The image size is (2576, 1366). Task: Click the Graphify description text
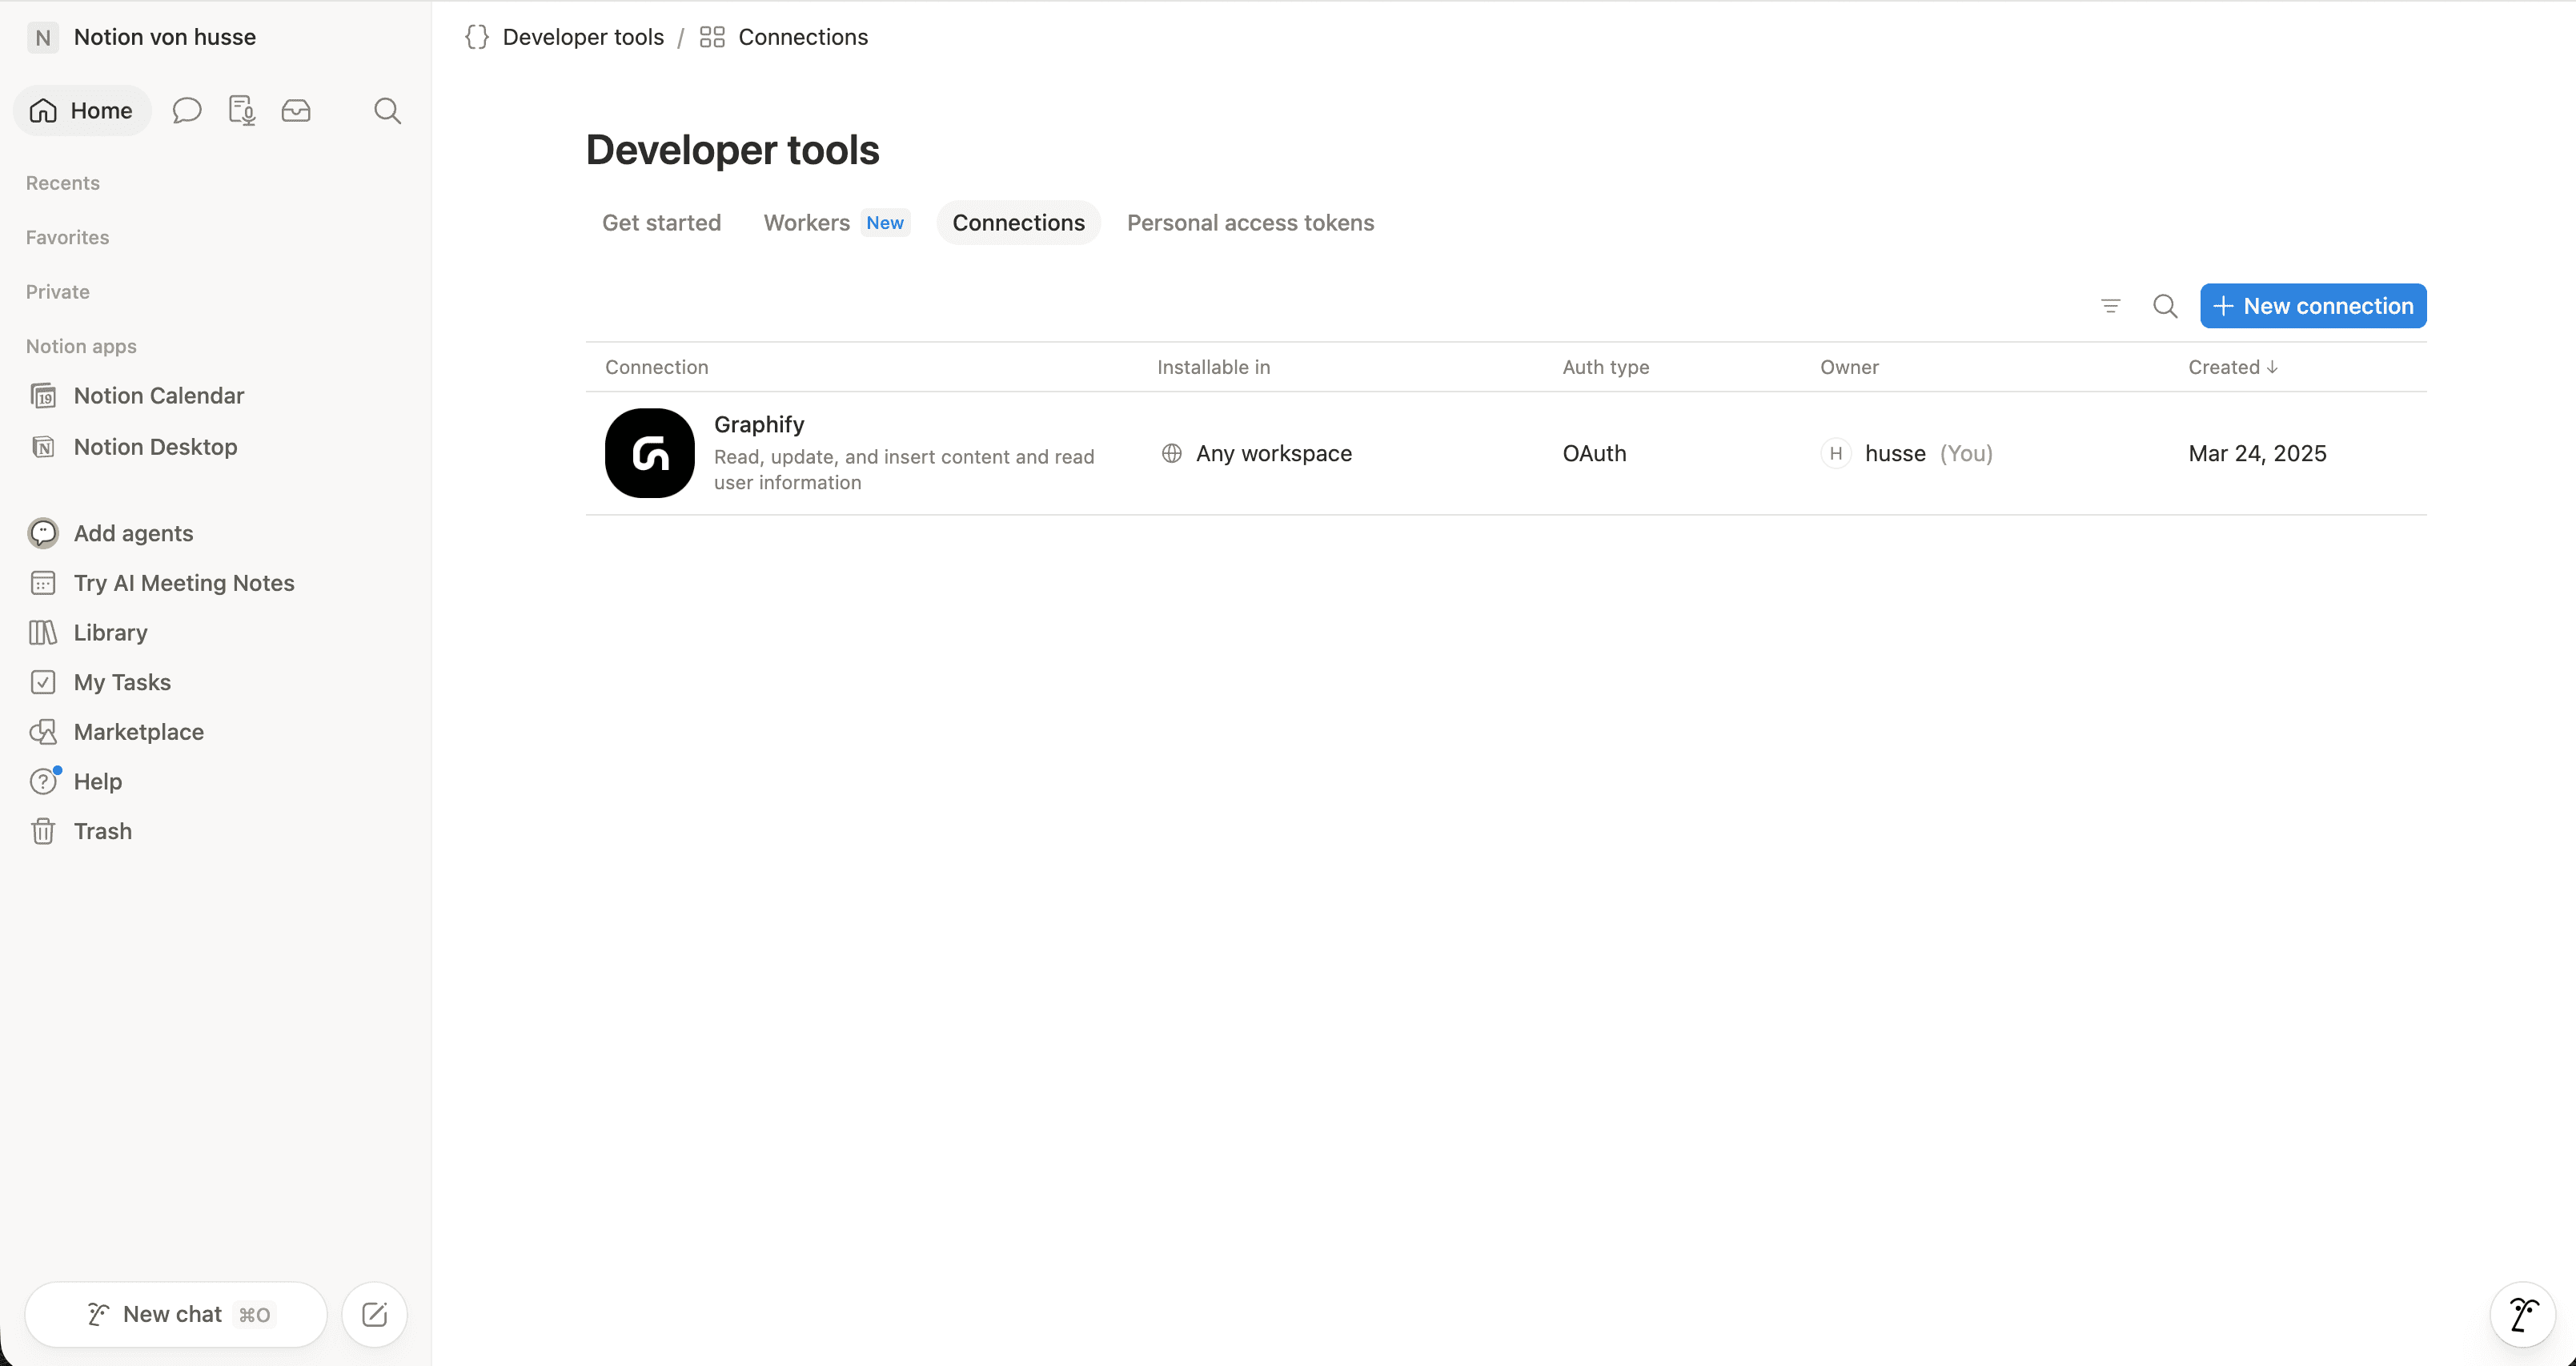click(904, 469)
